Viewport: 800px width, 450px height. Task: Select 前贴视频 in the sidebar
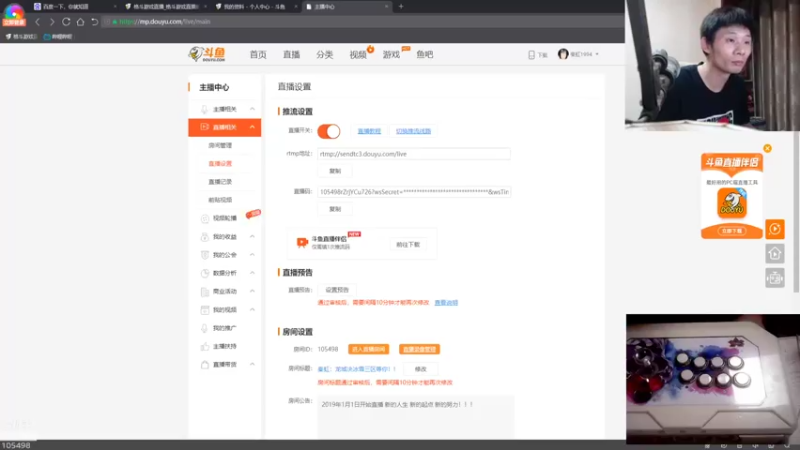pyautogui.click(x=220, y=200)
